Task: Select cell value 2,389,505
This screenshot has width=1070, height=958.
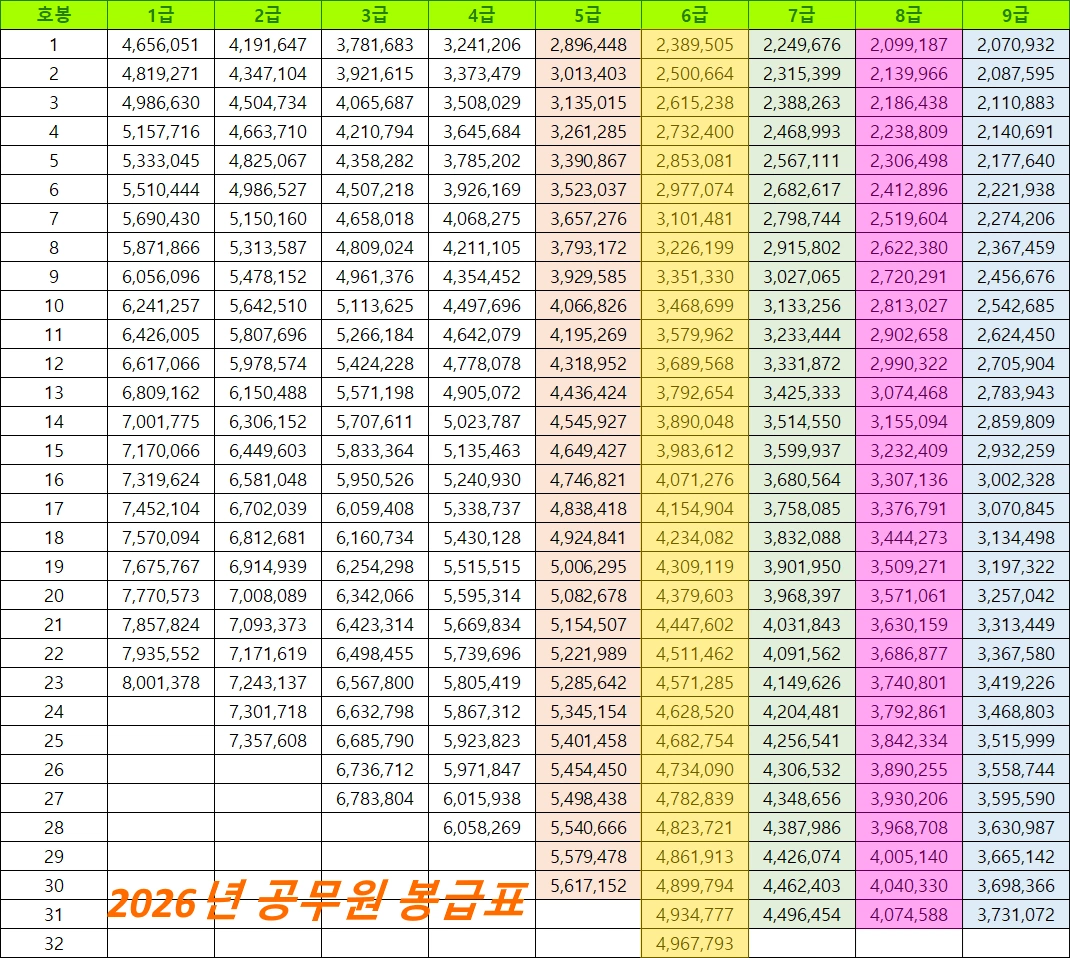Action: pos(695,45)
